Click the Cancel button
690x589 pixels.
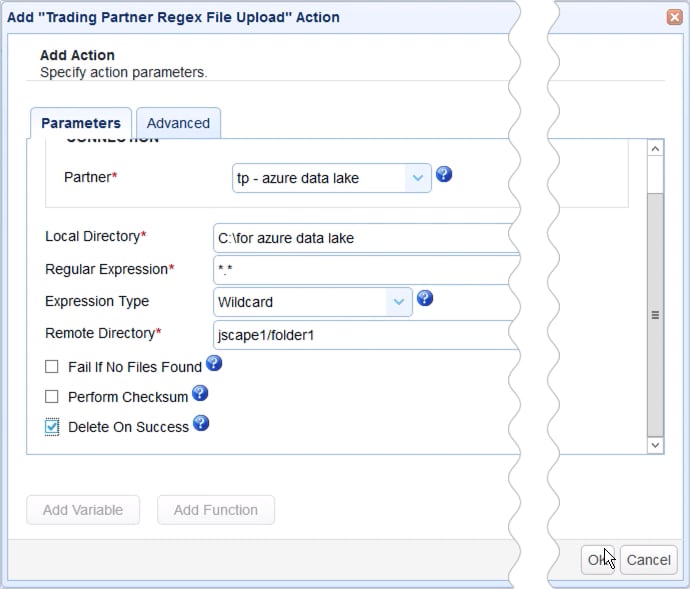[649, 560]
